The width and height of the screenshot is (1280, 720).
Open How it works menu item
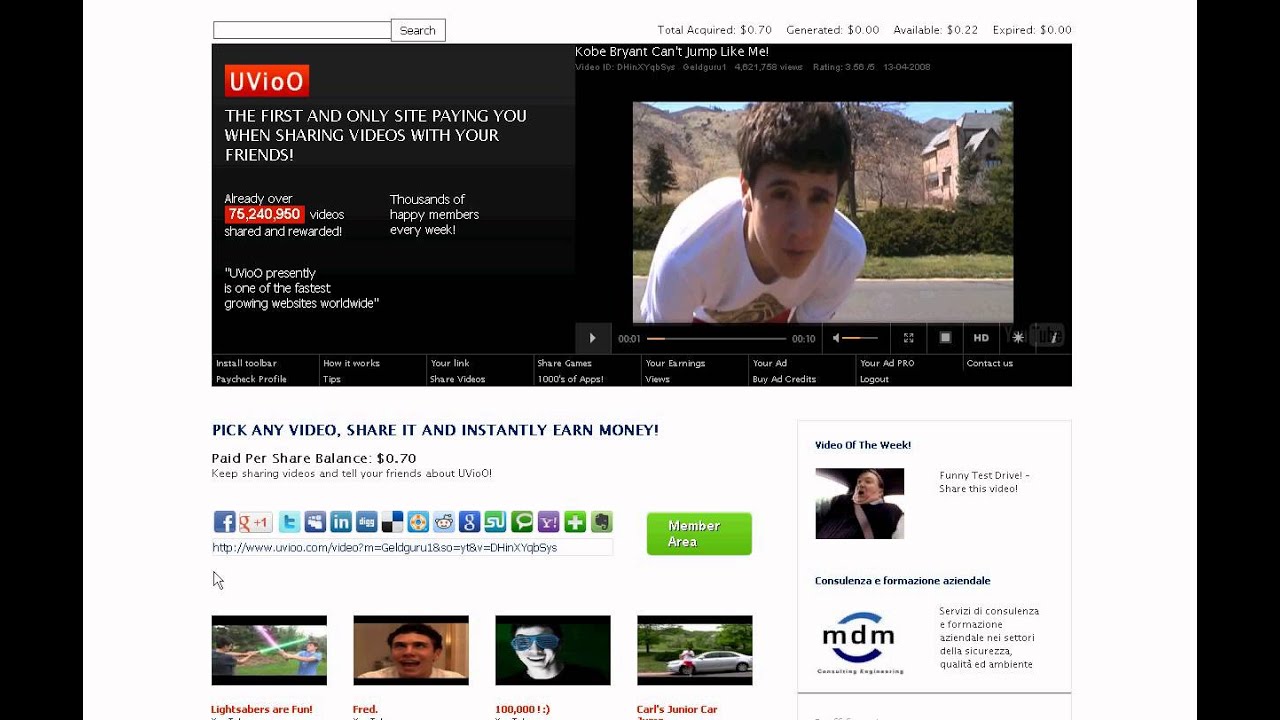pyautogui.click(x=351, y=363)
